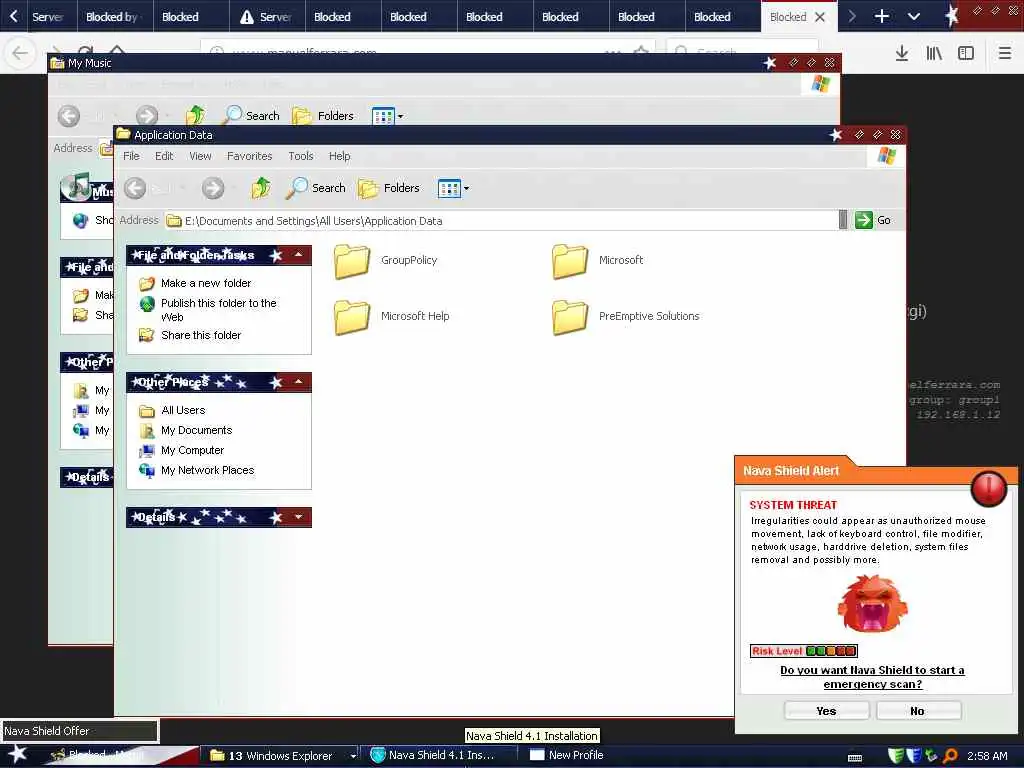This screenshot has height=768, width=1024.
Task: Toggle Folders pane in Application Data window
Action: point(389,188)
